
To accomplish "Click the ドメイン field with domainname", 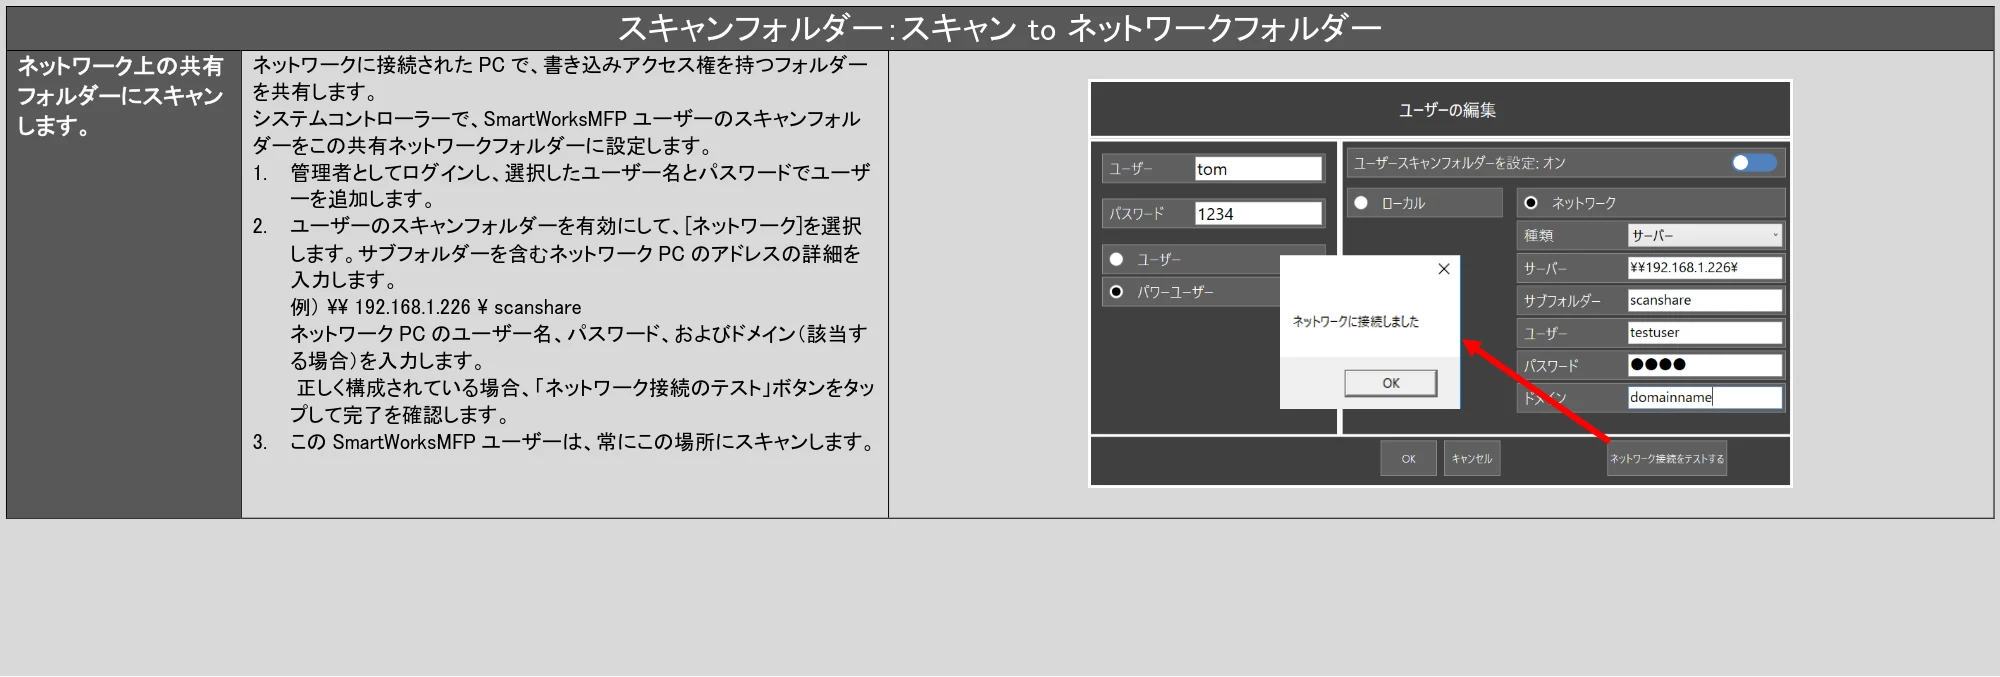I will (1705, 398).
